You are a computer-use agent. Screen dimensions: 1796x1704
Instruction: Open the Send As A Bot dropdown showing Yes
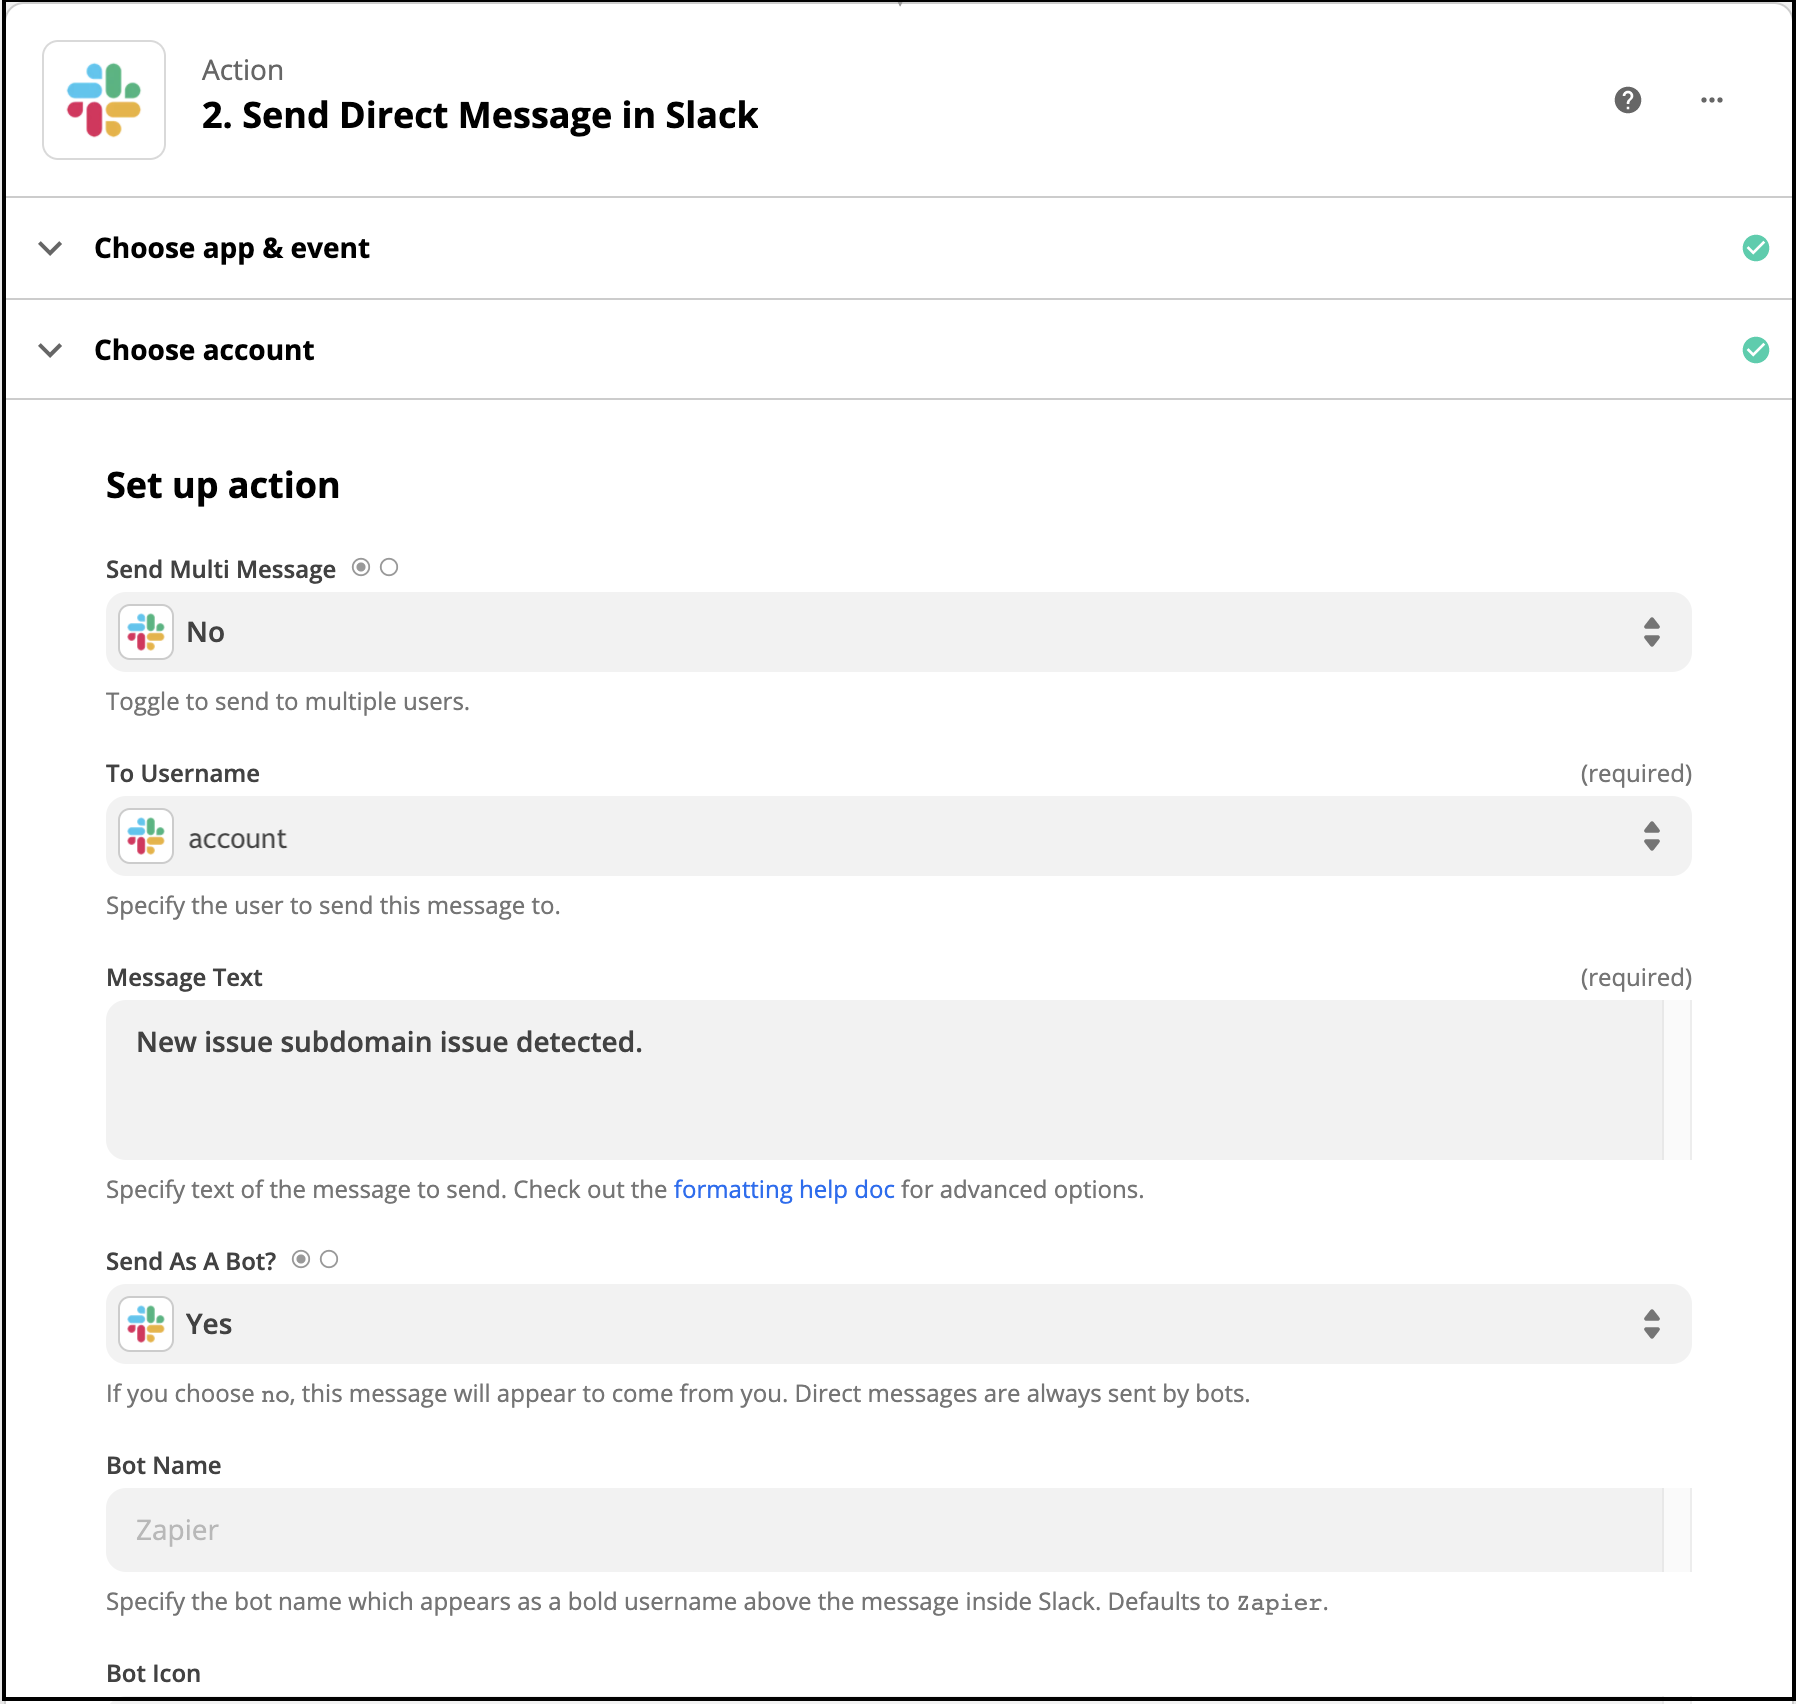[898, 1324]
